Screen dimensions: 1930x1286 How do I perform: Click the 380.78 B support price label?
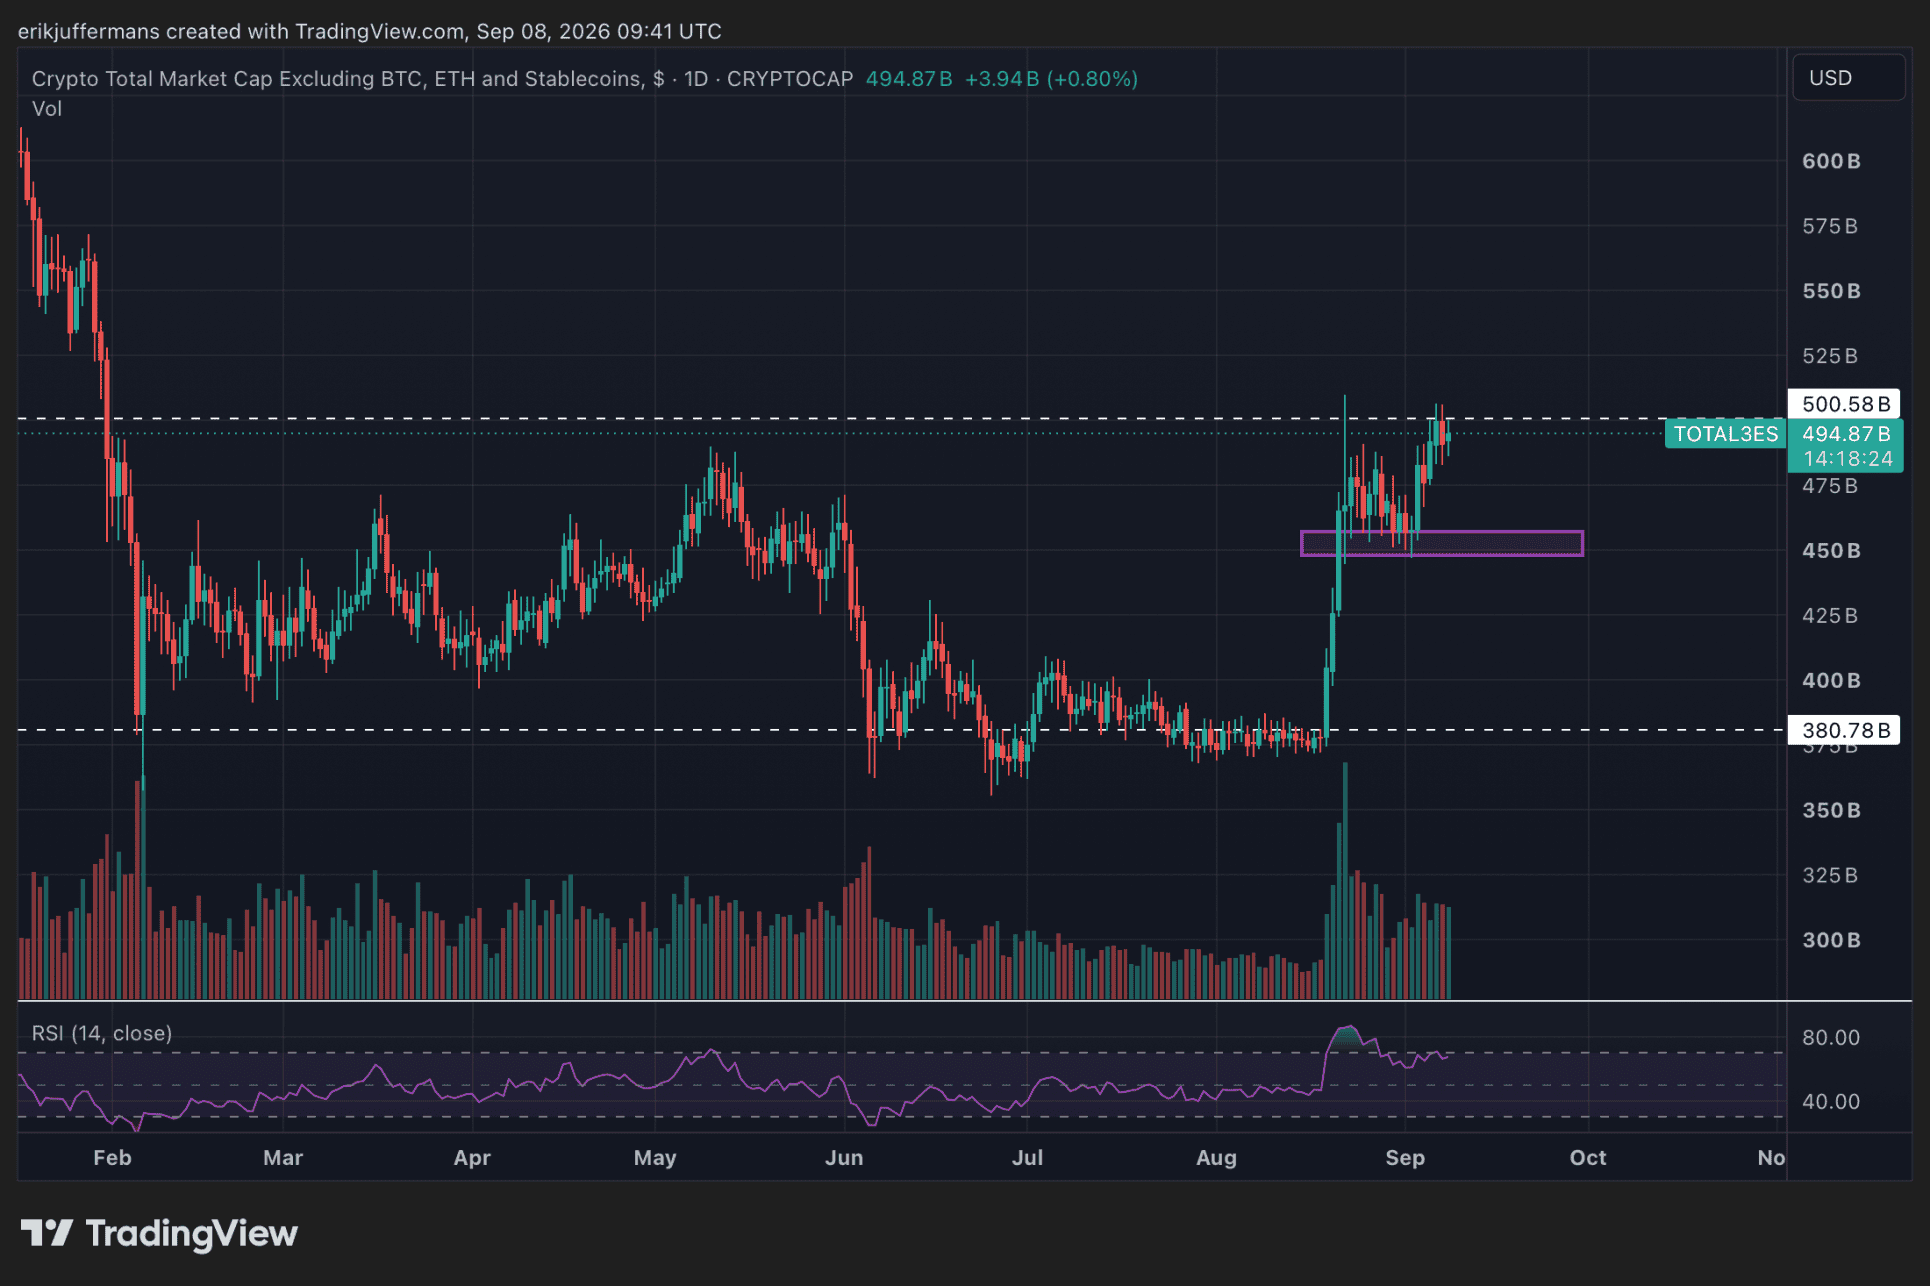[x=1844, y=730]
